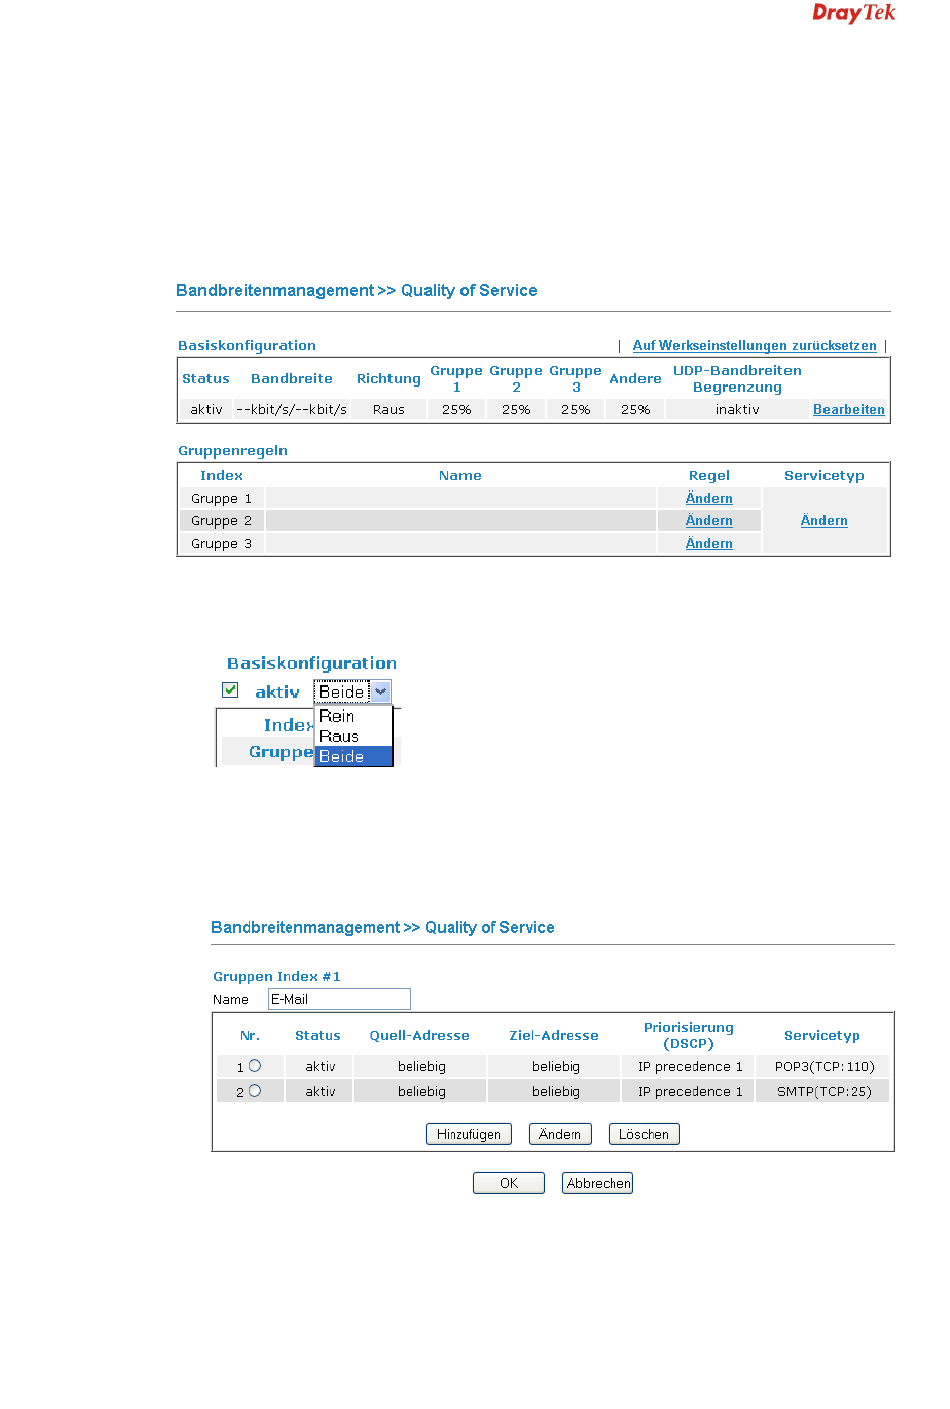The width and height of the screenshot is (950, 1409).
Task: Click the Ändern button below the rules table
Action: pyautogui.click(x=560, y=1134)
